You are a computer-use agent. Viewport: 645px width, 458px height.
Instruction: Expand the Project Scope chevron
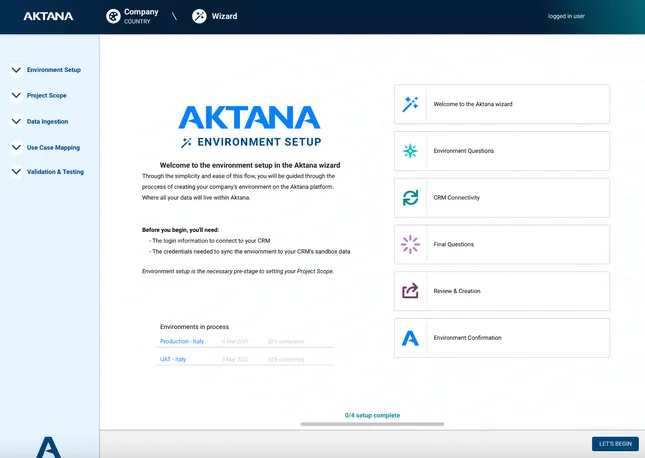[x=16, y=95]
